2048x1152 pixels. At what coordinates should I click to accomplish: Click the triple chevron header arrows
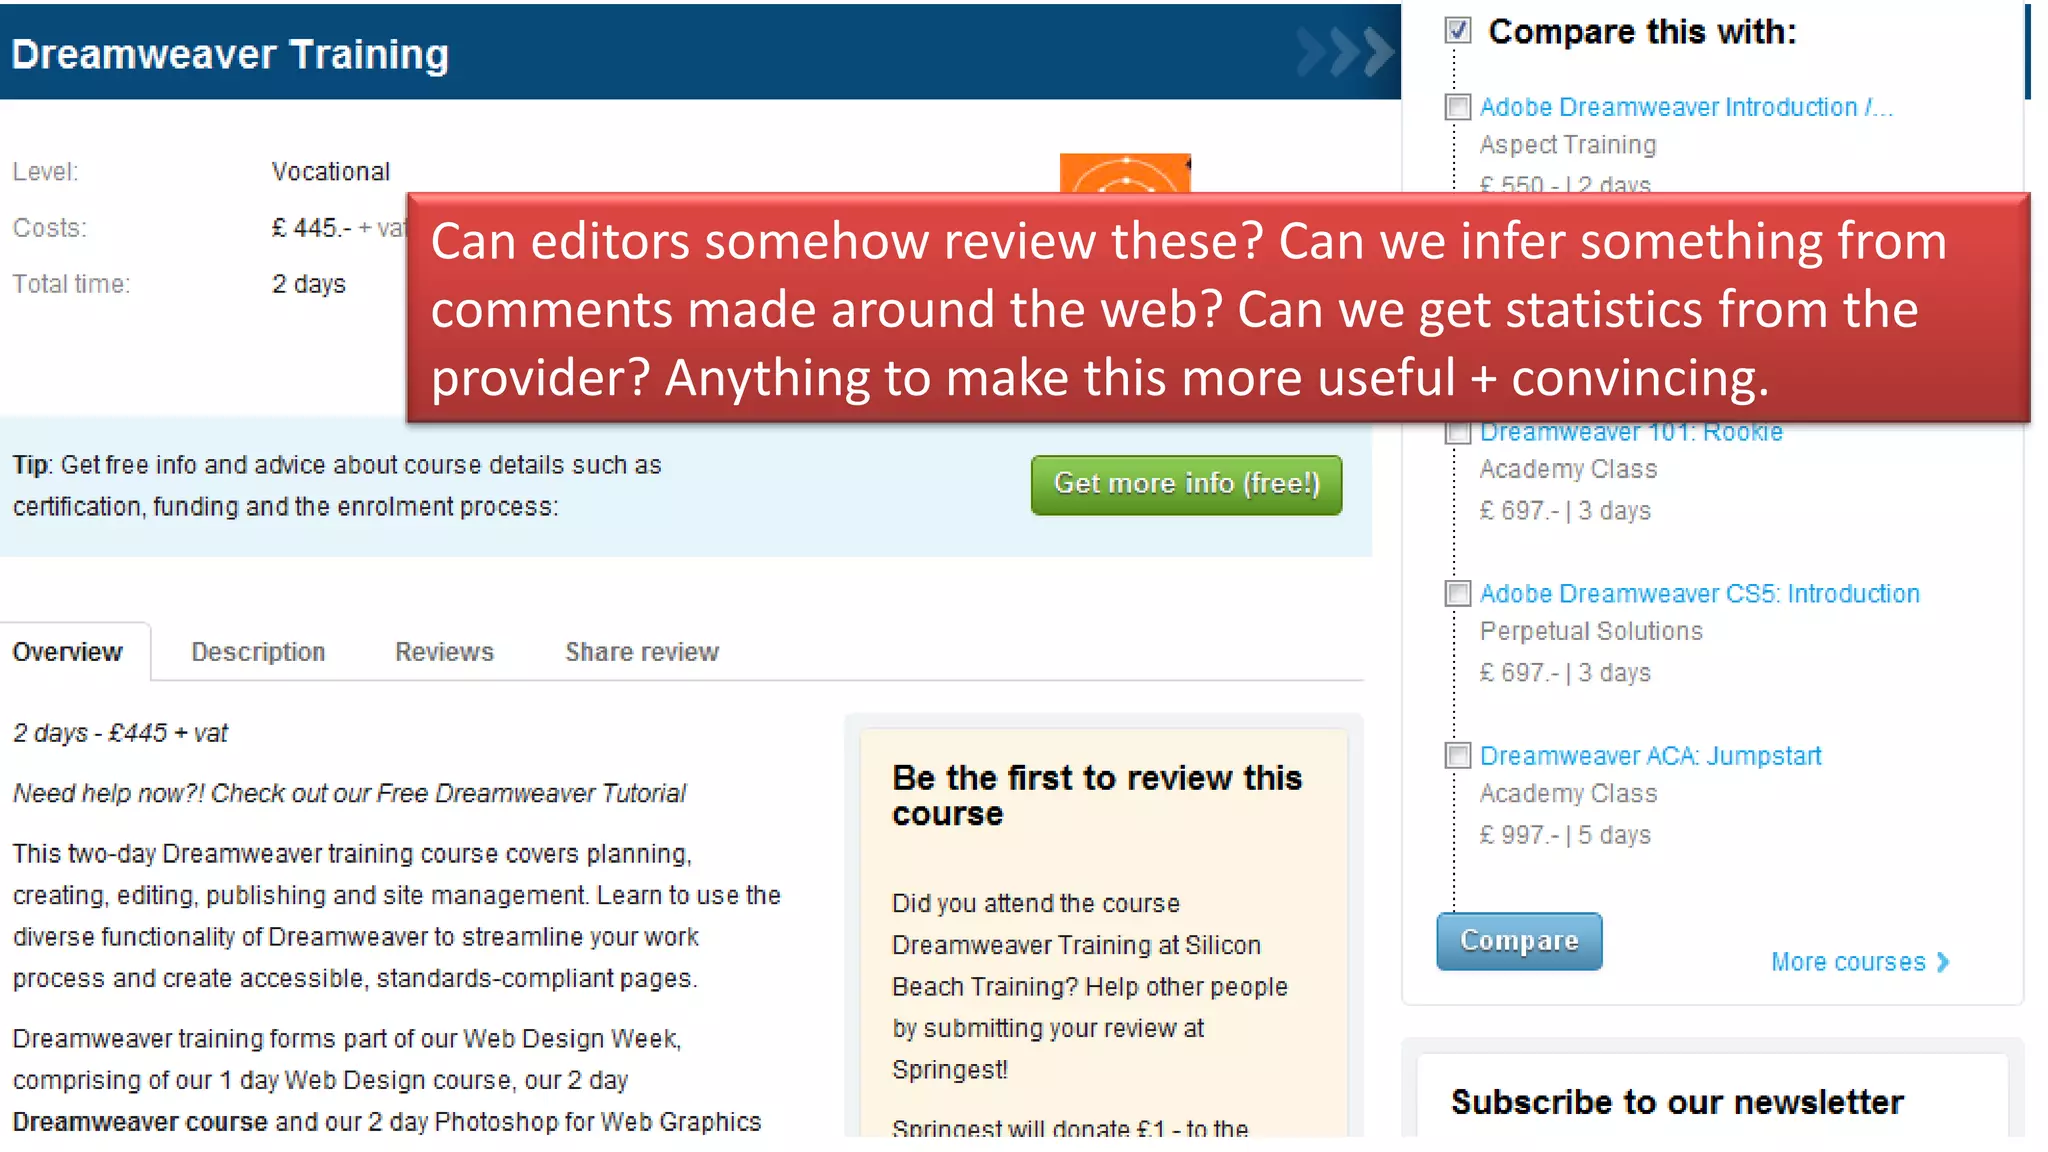point(1345,53)
